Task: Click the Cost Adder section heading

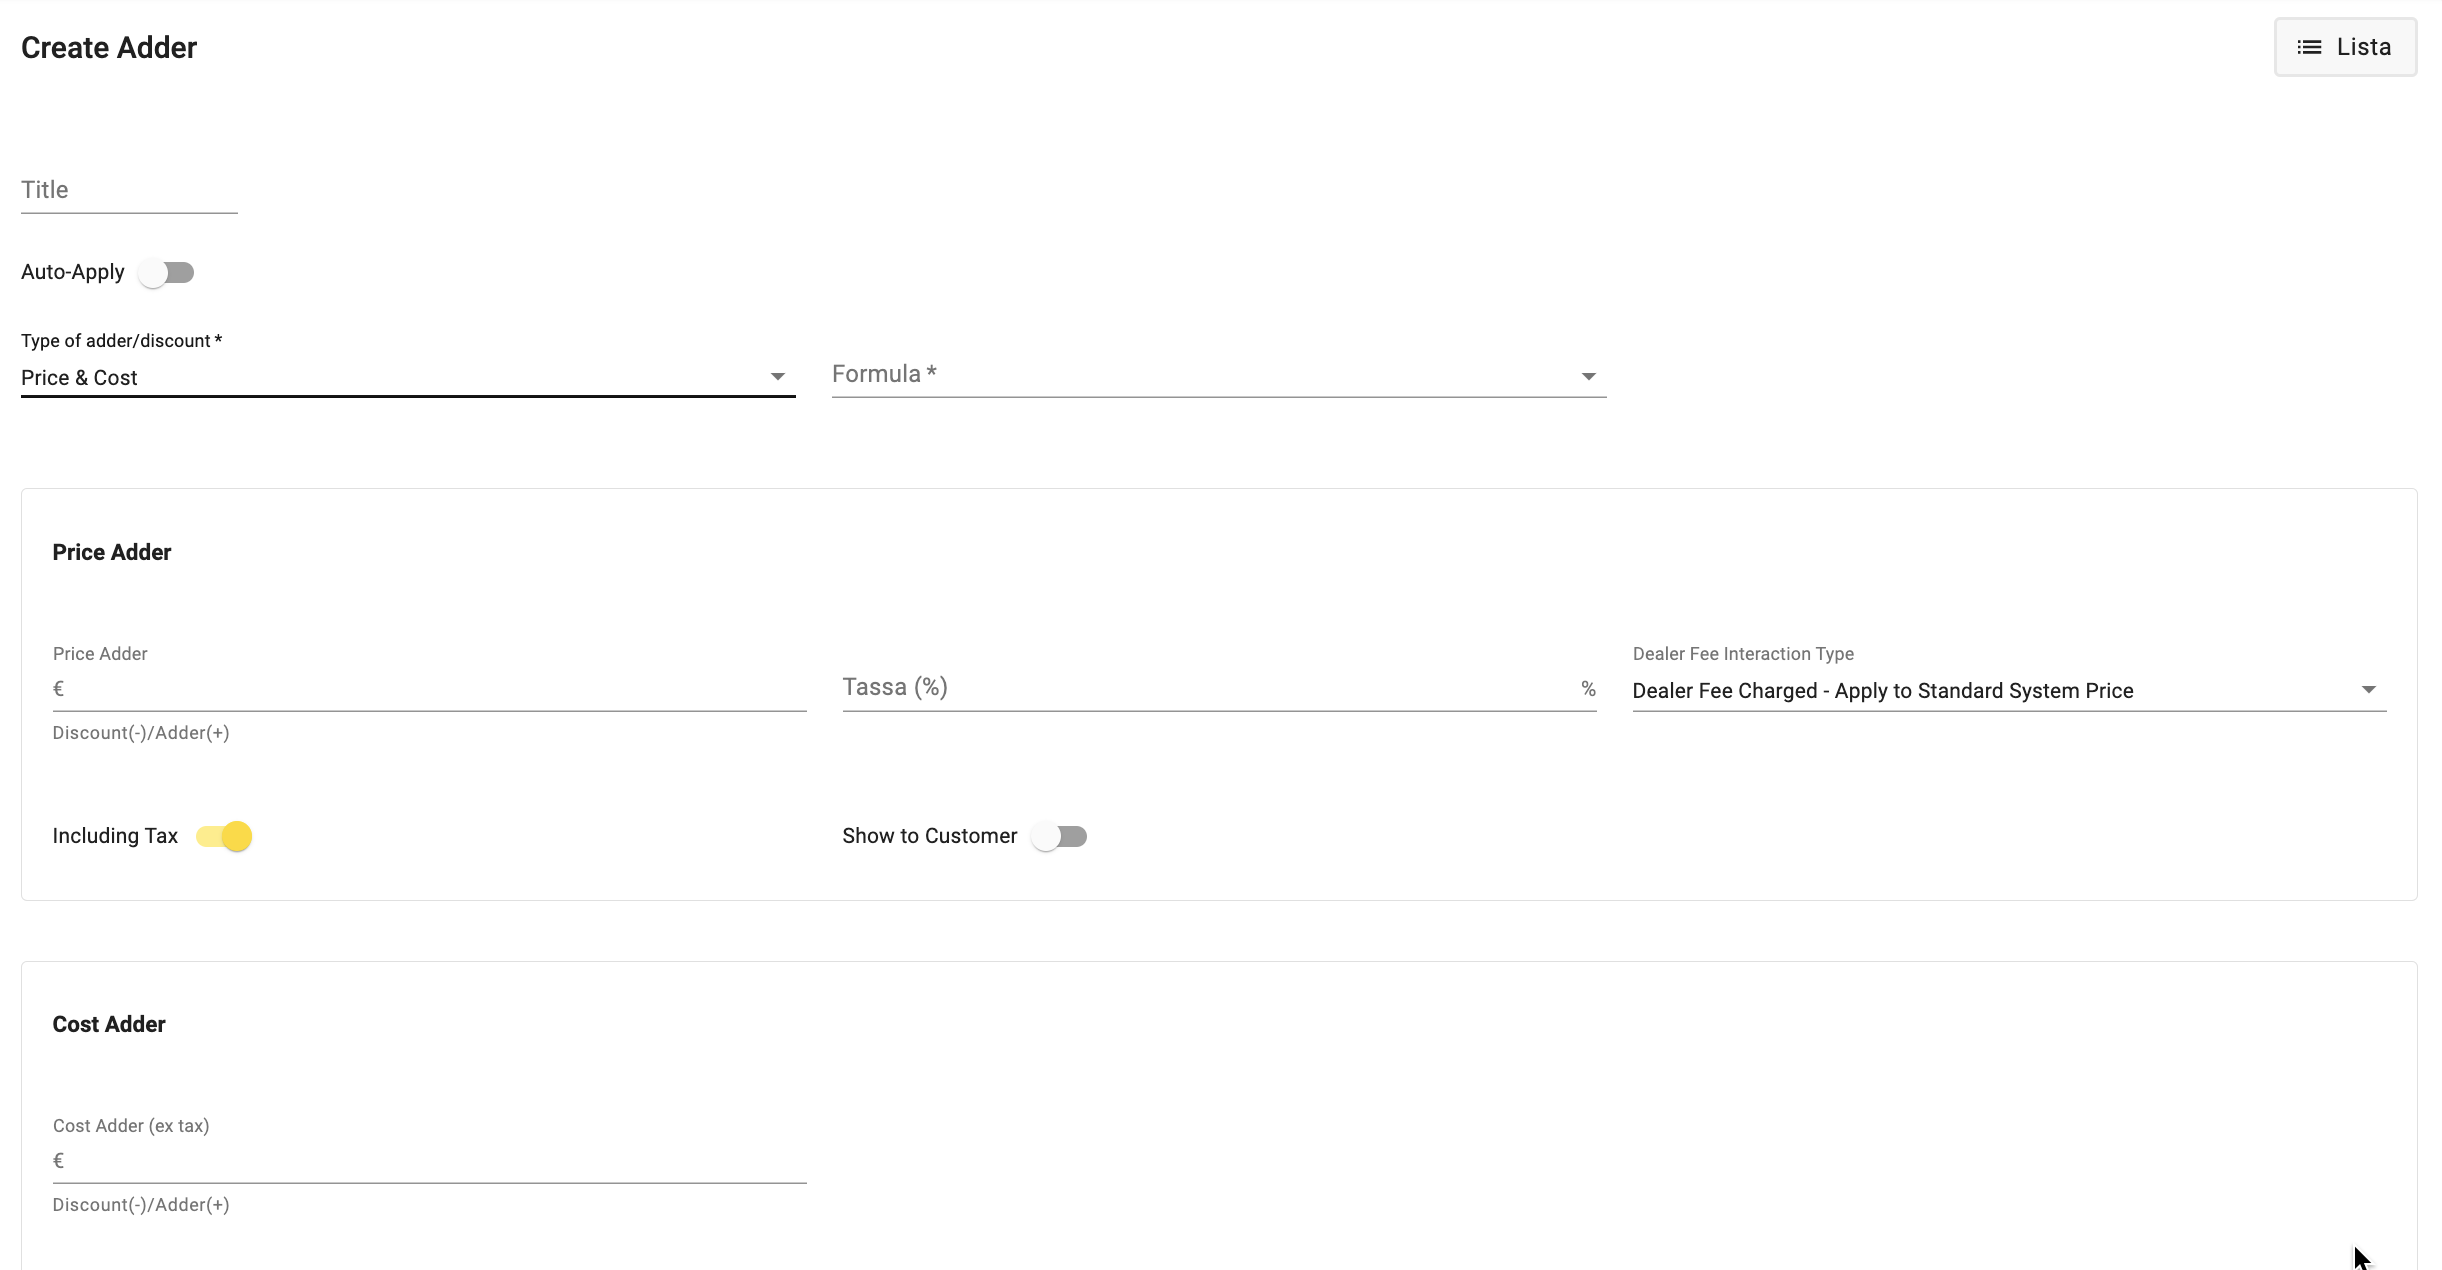Action: [109, 1024]
